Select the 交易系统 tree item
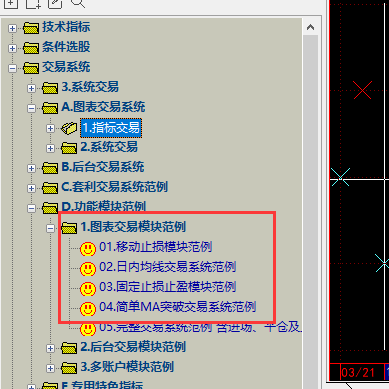Screen dimensions: 389x389 click(66, 67)
